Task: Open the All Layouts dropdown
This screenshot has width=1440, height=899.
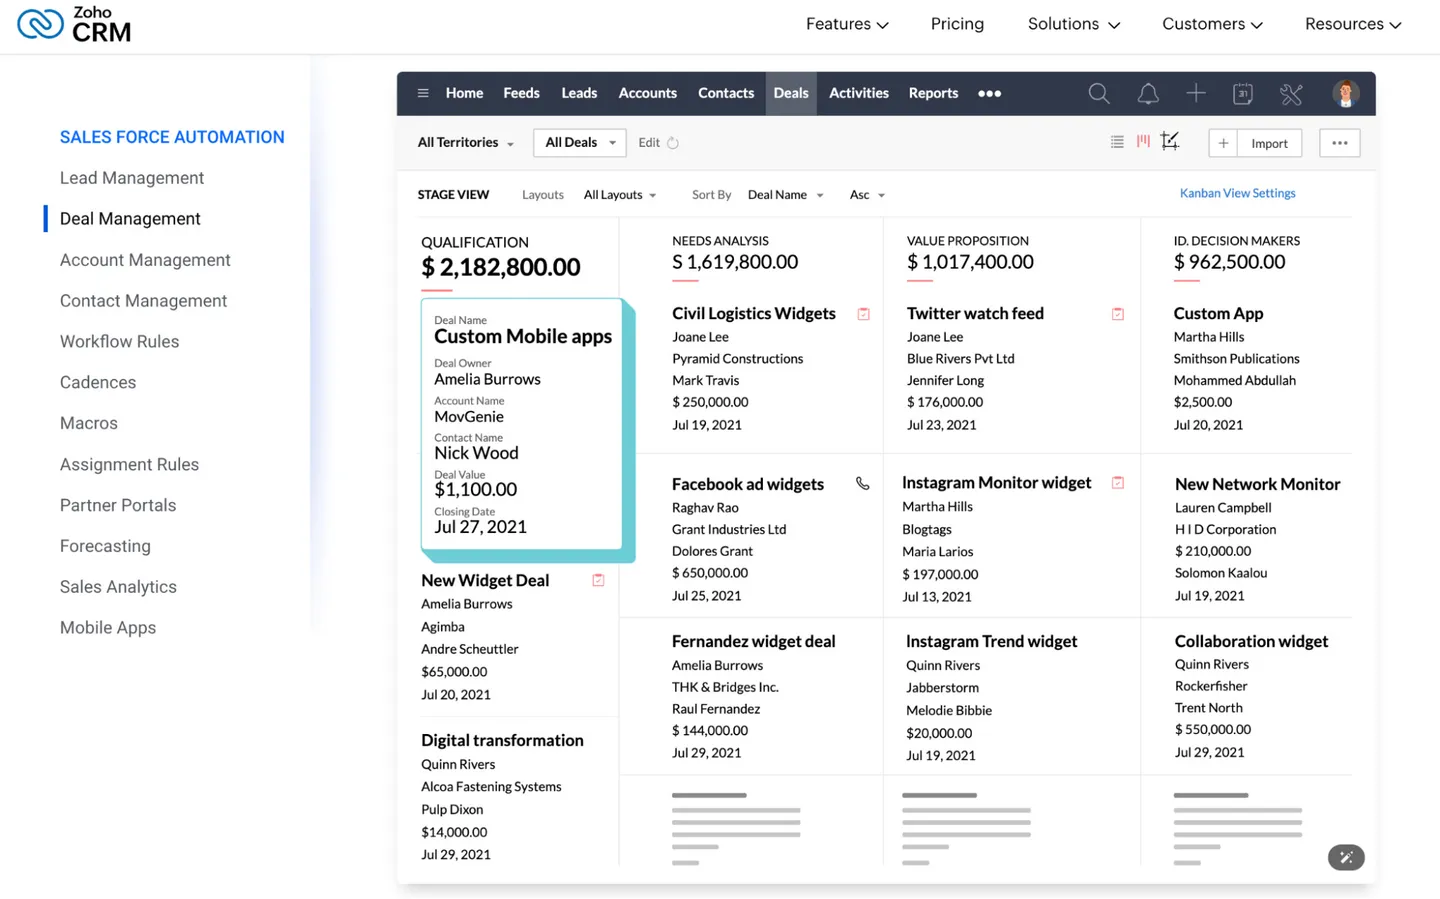Action: click(x=620, y=195)
